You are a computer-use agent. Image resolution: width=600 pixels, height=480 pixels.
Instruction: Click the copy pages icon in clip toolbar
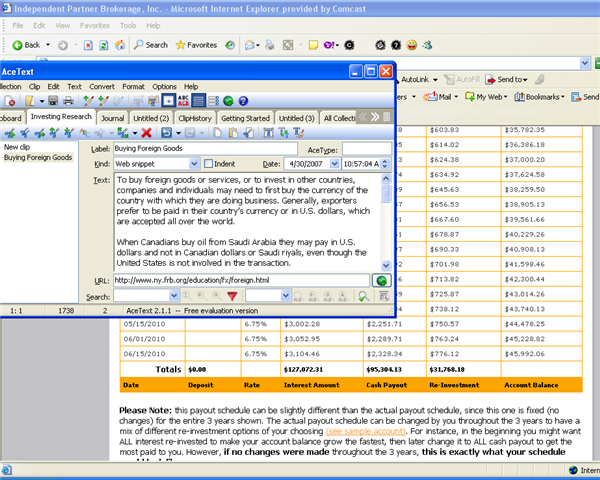point(217,133)
